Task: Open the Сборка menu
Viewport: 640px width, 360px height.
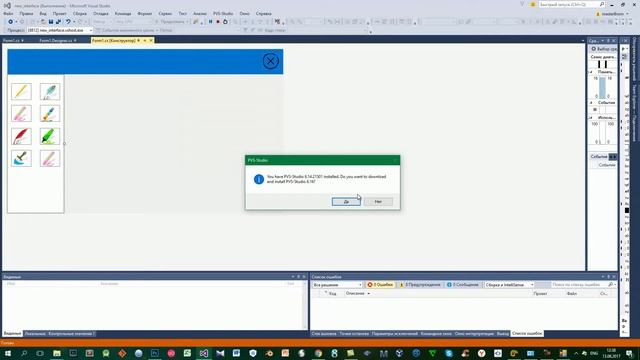Action: point(80,13)
